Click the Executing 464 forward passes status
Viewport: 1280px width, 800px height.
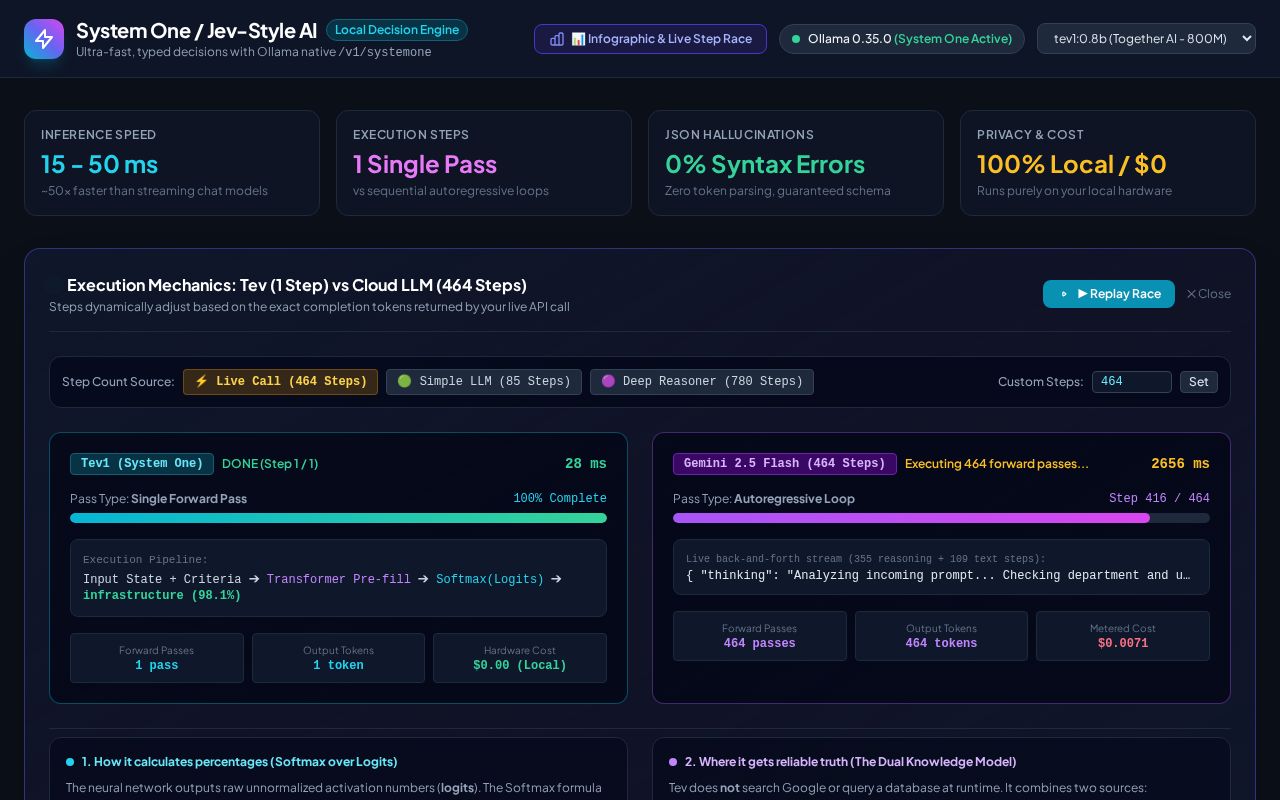[x=997, y=464]
